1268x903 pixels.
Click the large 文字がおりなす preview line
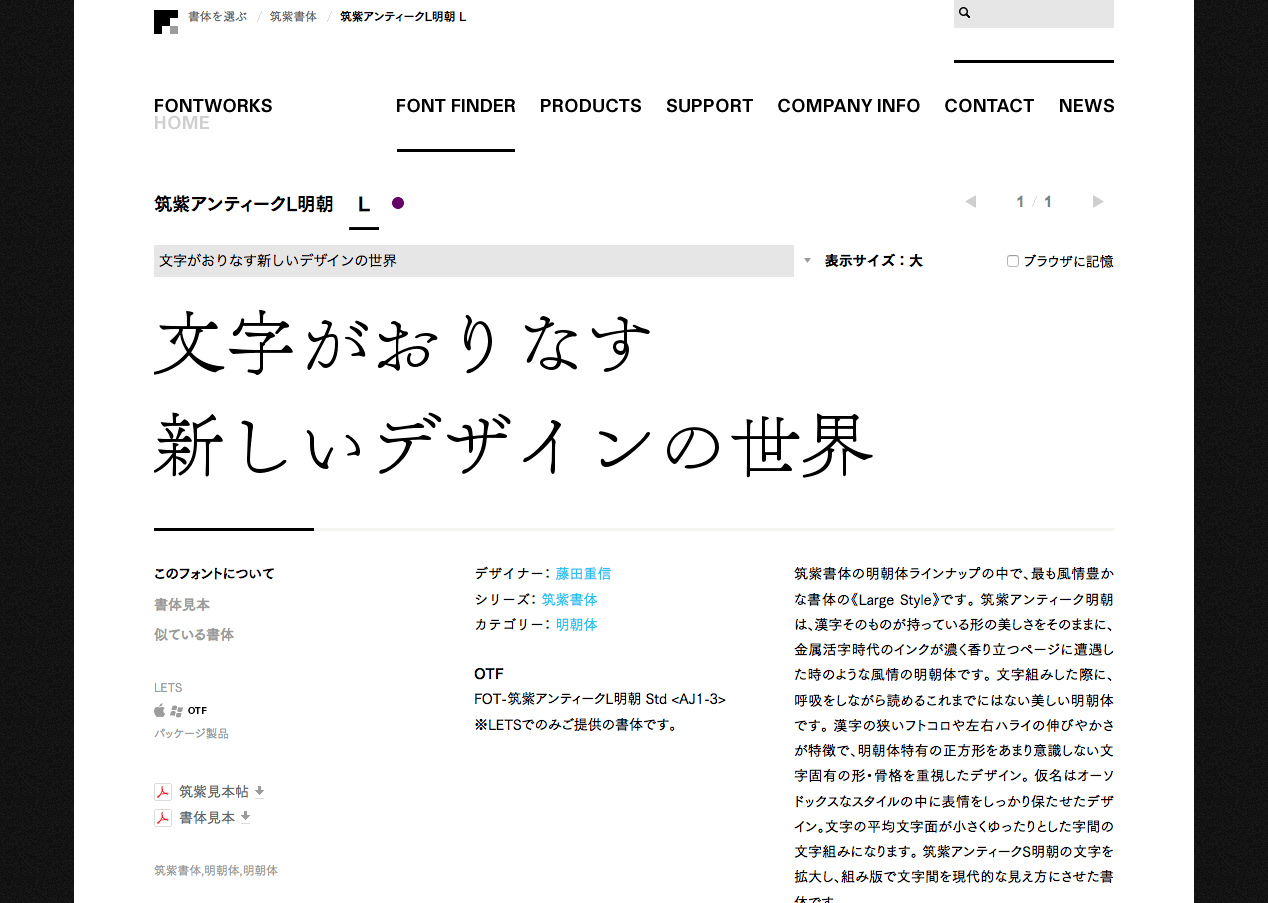404,342
